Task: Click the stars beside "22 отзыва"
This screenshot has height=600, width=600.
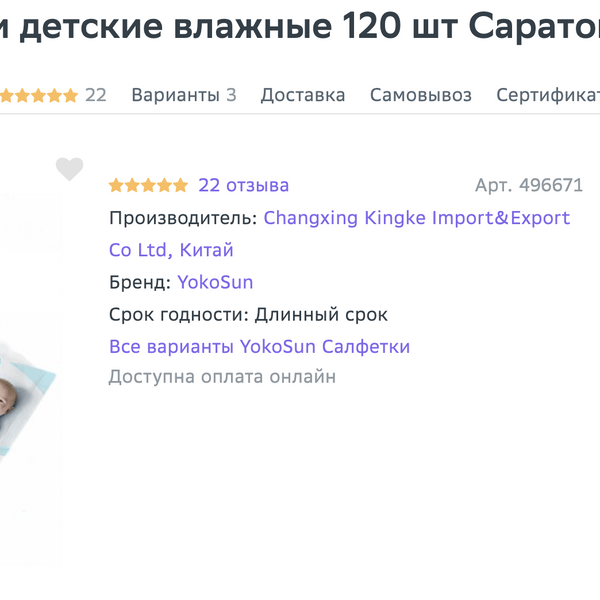Action: 148,185
